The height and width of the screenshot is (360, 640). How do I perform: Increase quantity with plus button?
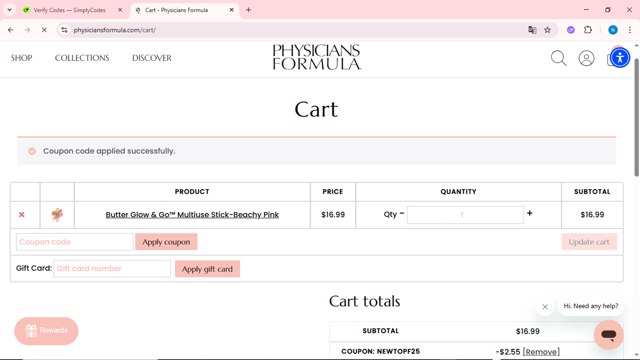pyautogui.click(x=529, y=213)
